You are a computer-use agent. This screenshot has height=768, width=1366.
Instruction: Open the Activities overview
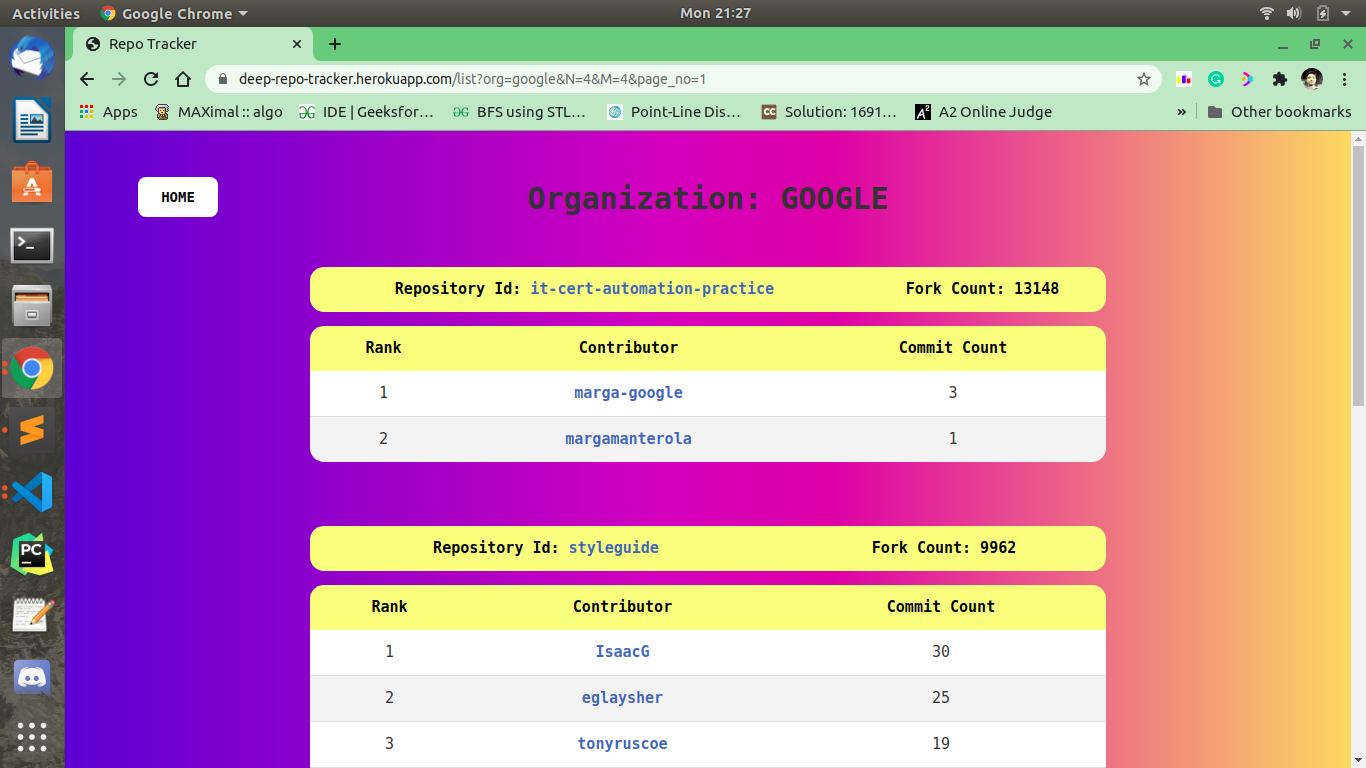[x=46, y=13]
